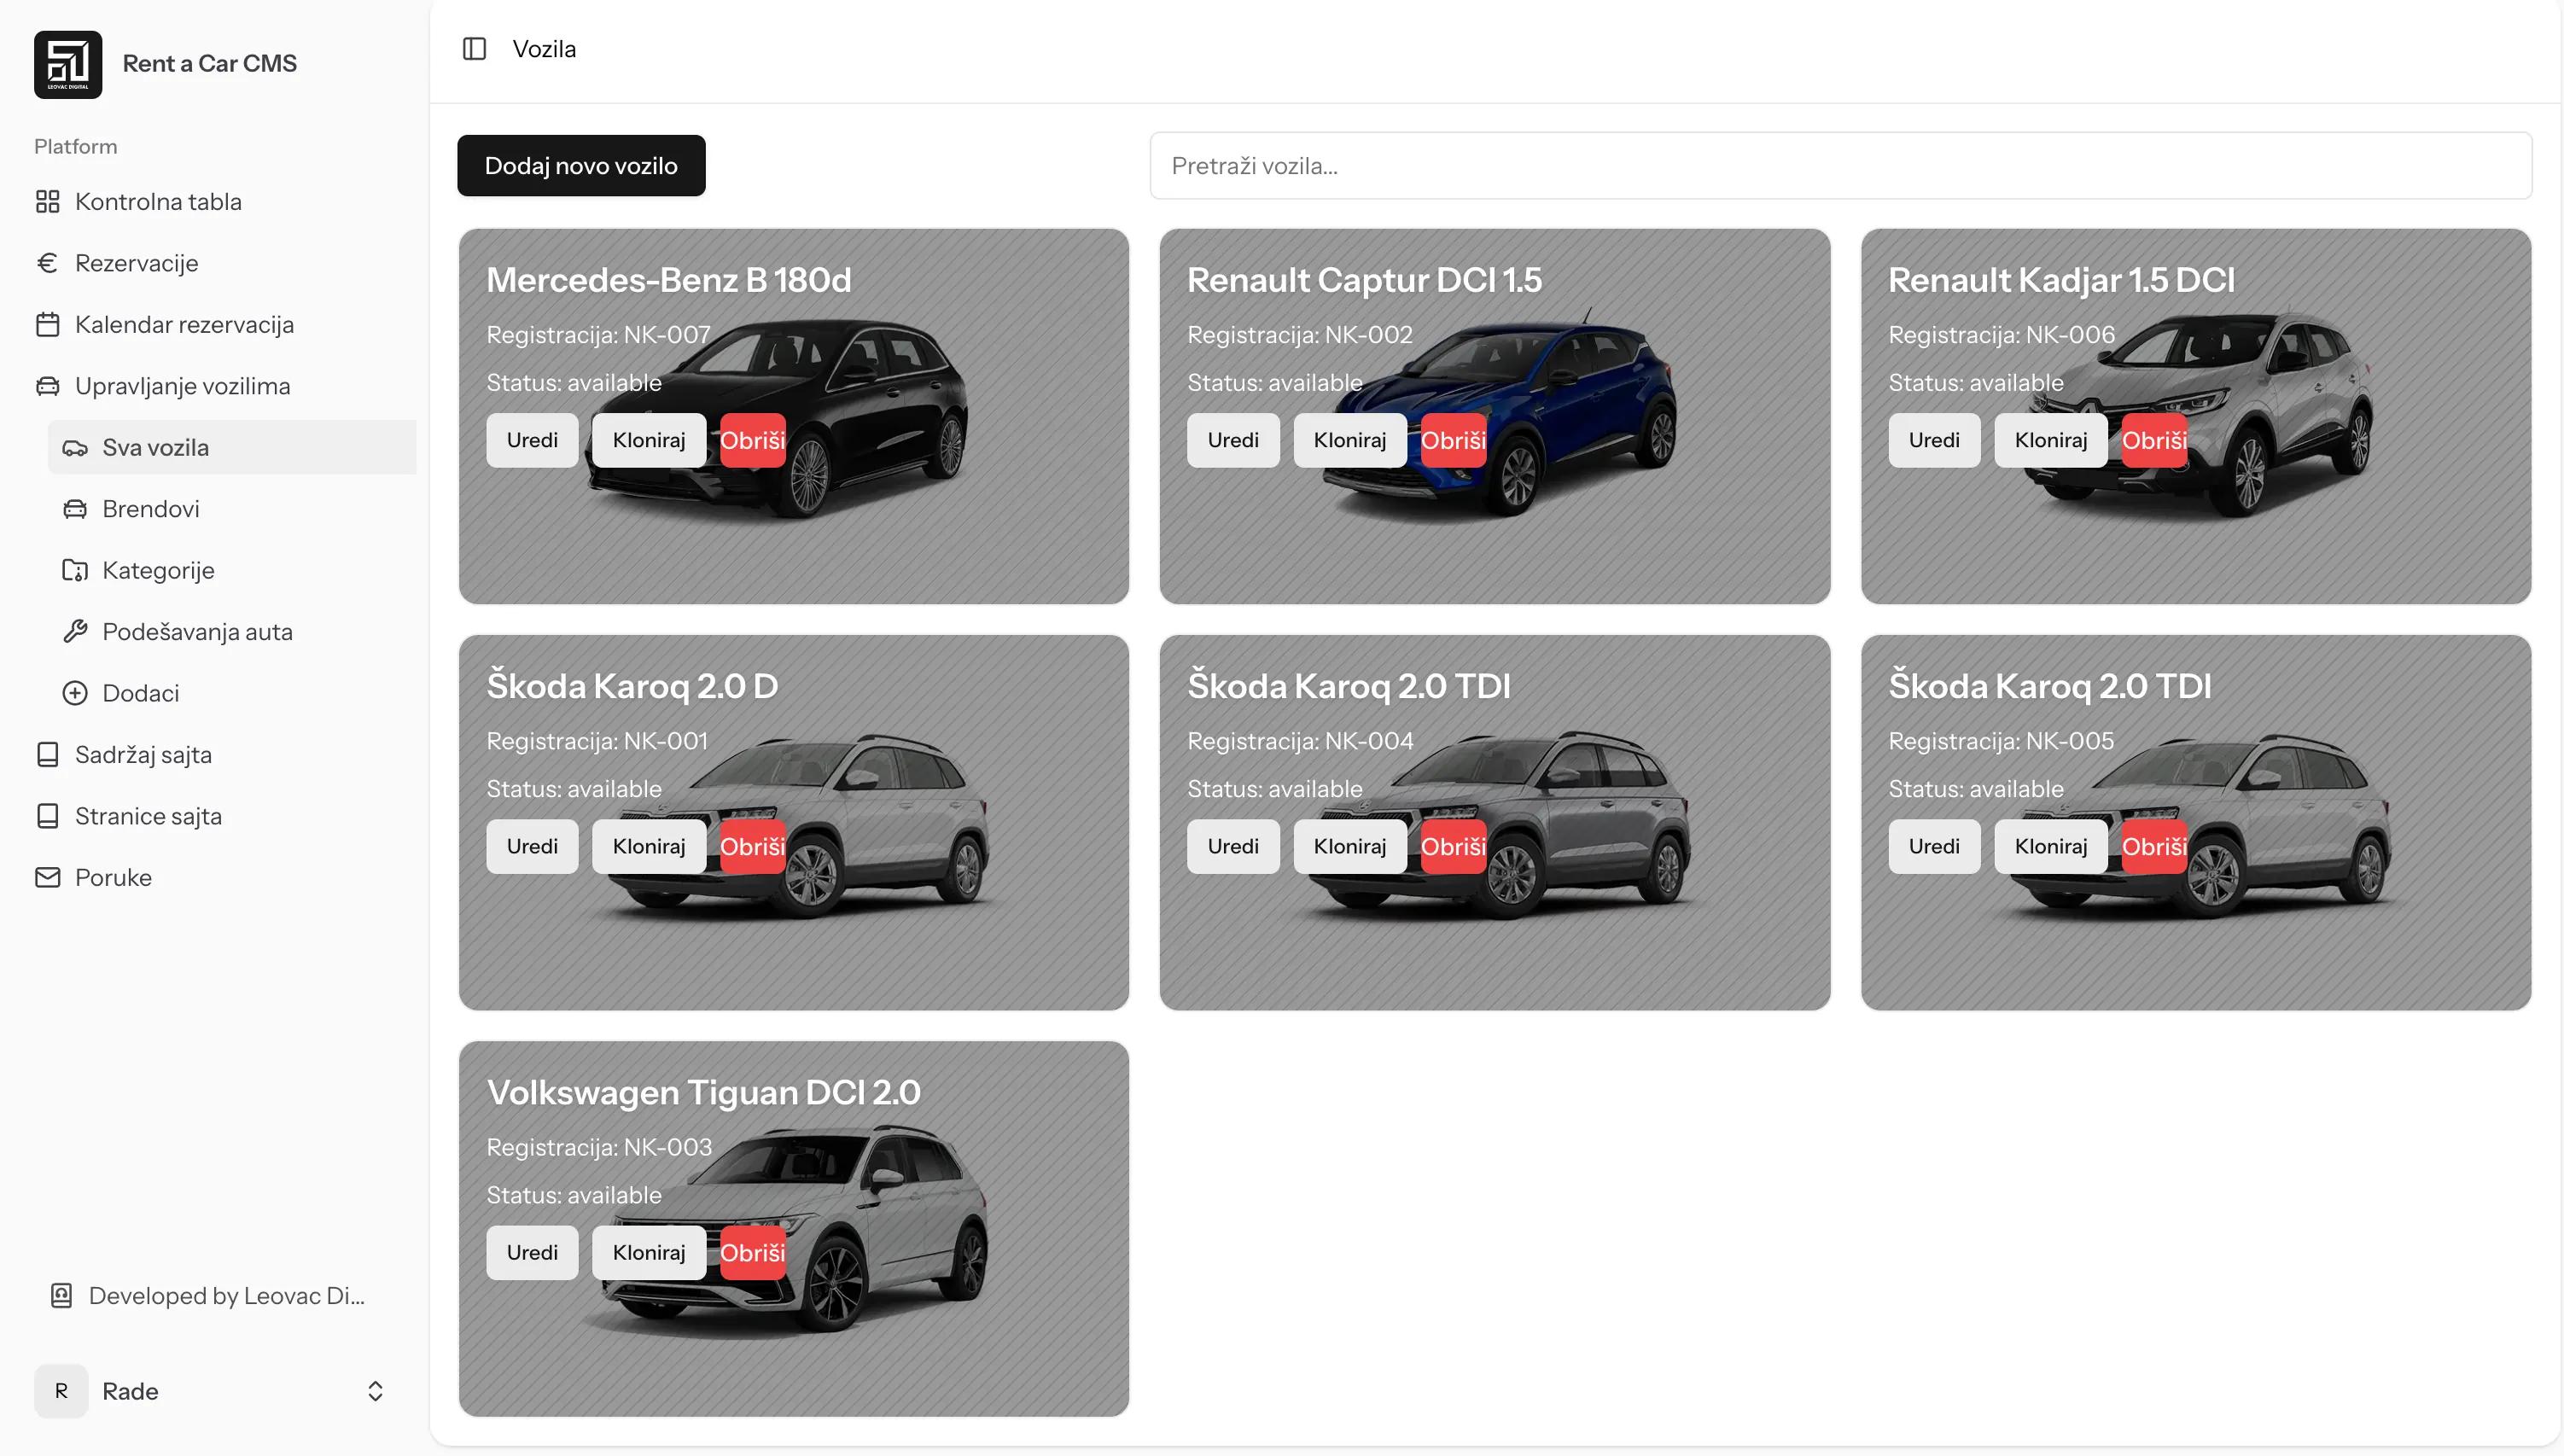Clone Renault Captur DCI 1.5 with Kloniraj
2564x1456 pixels.
click(x=1349, y=440)
